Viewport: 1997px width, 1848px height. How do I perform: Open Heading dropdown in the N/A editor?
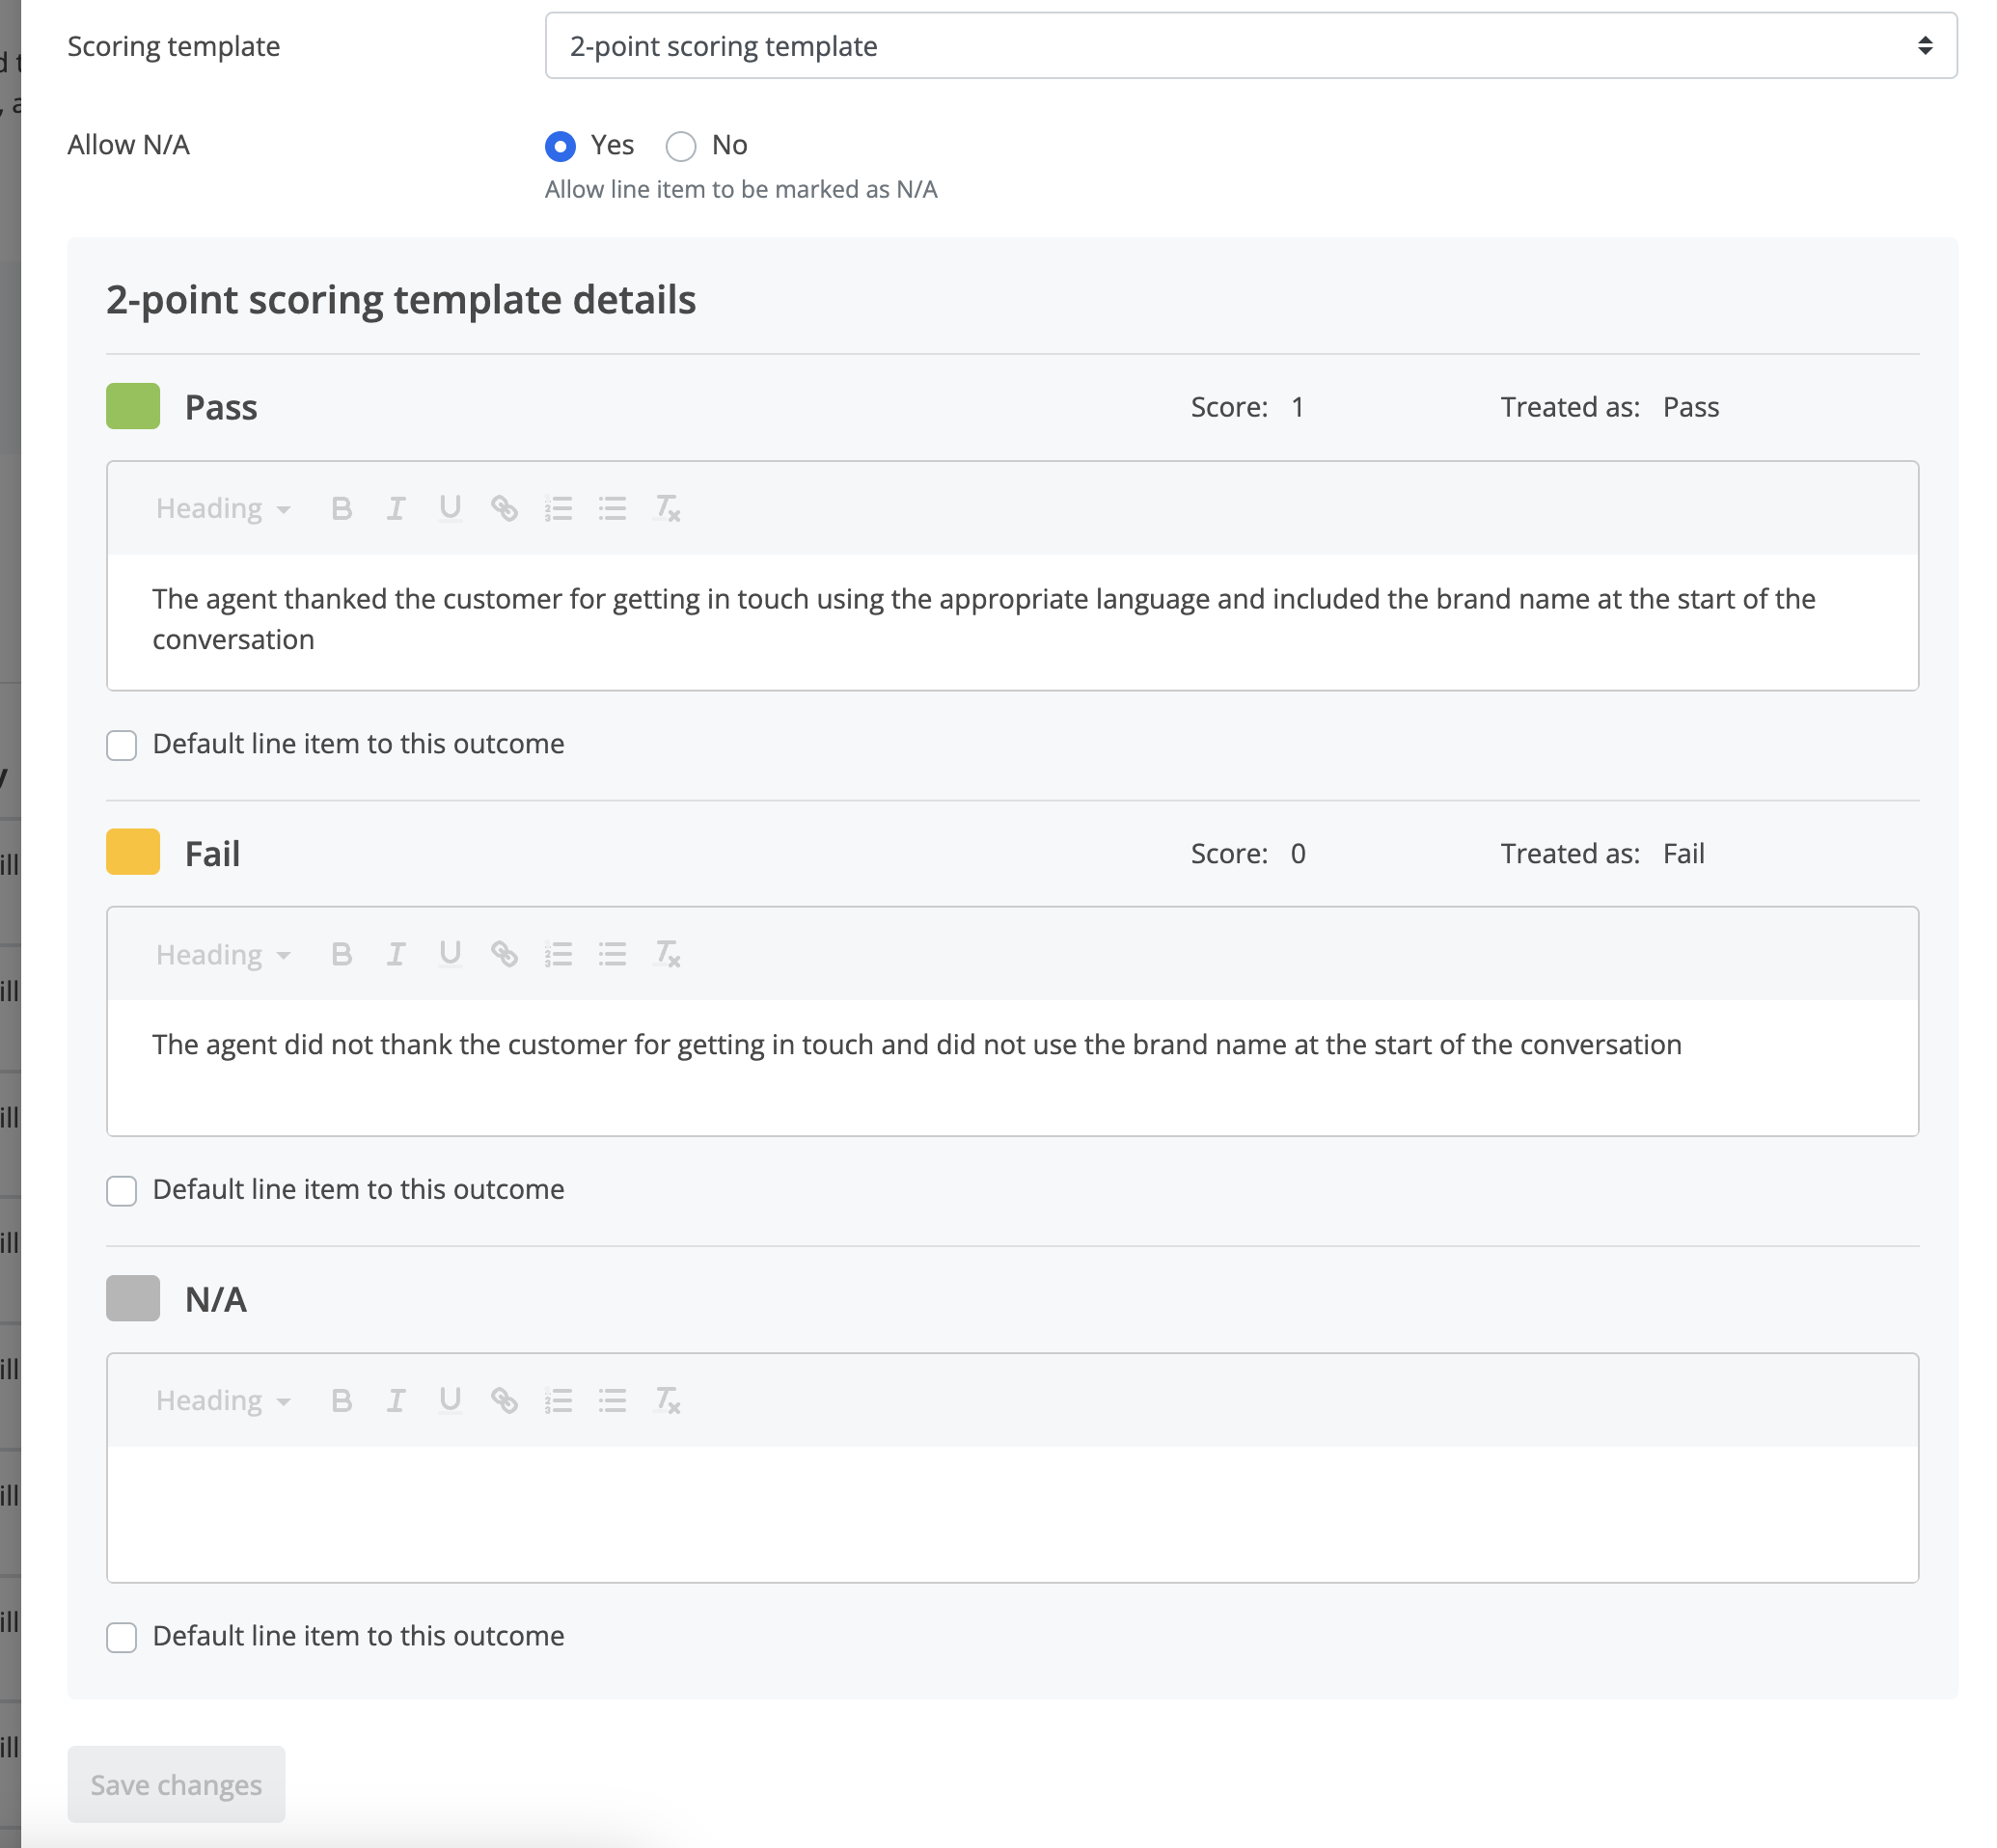coord(223,1400)
